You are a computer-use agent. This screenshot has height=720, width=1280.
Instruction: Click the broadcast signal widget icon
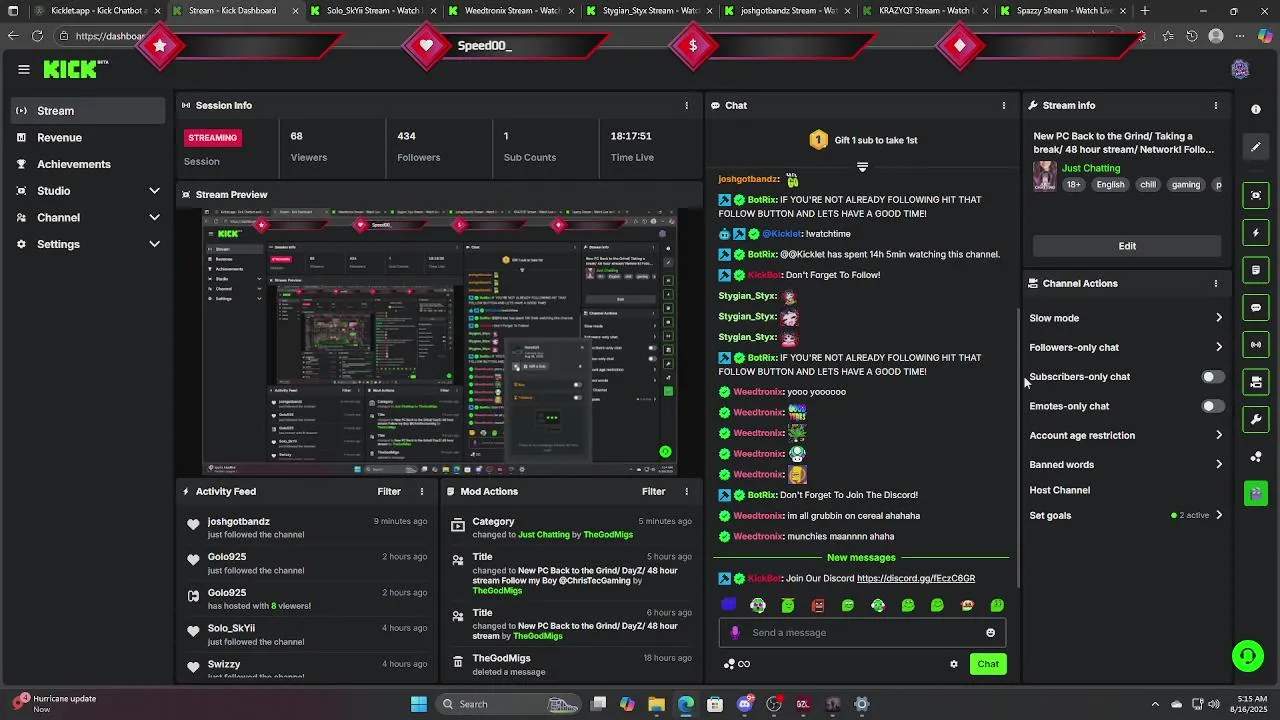point(1256,345)
